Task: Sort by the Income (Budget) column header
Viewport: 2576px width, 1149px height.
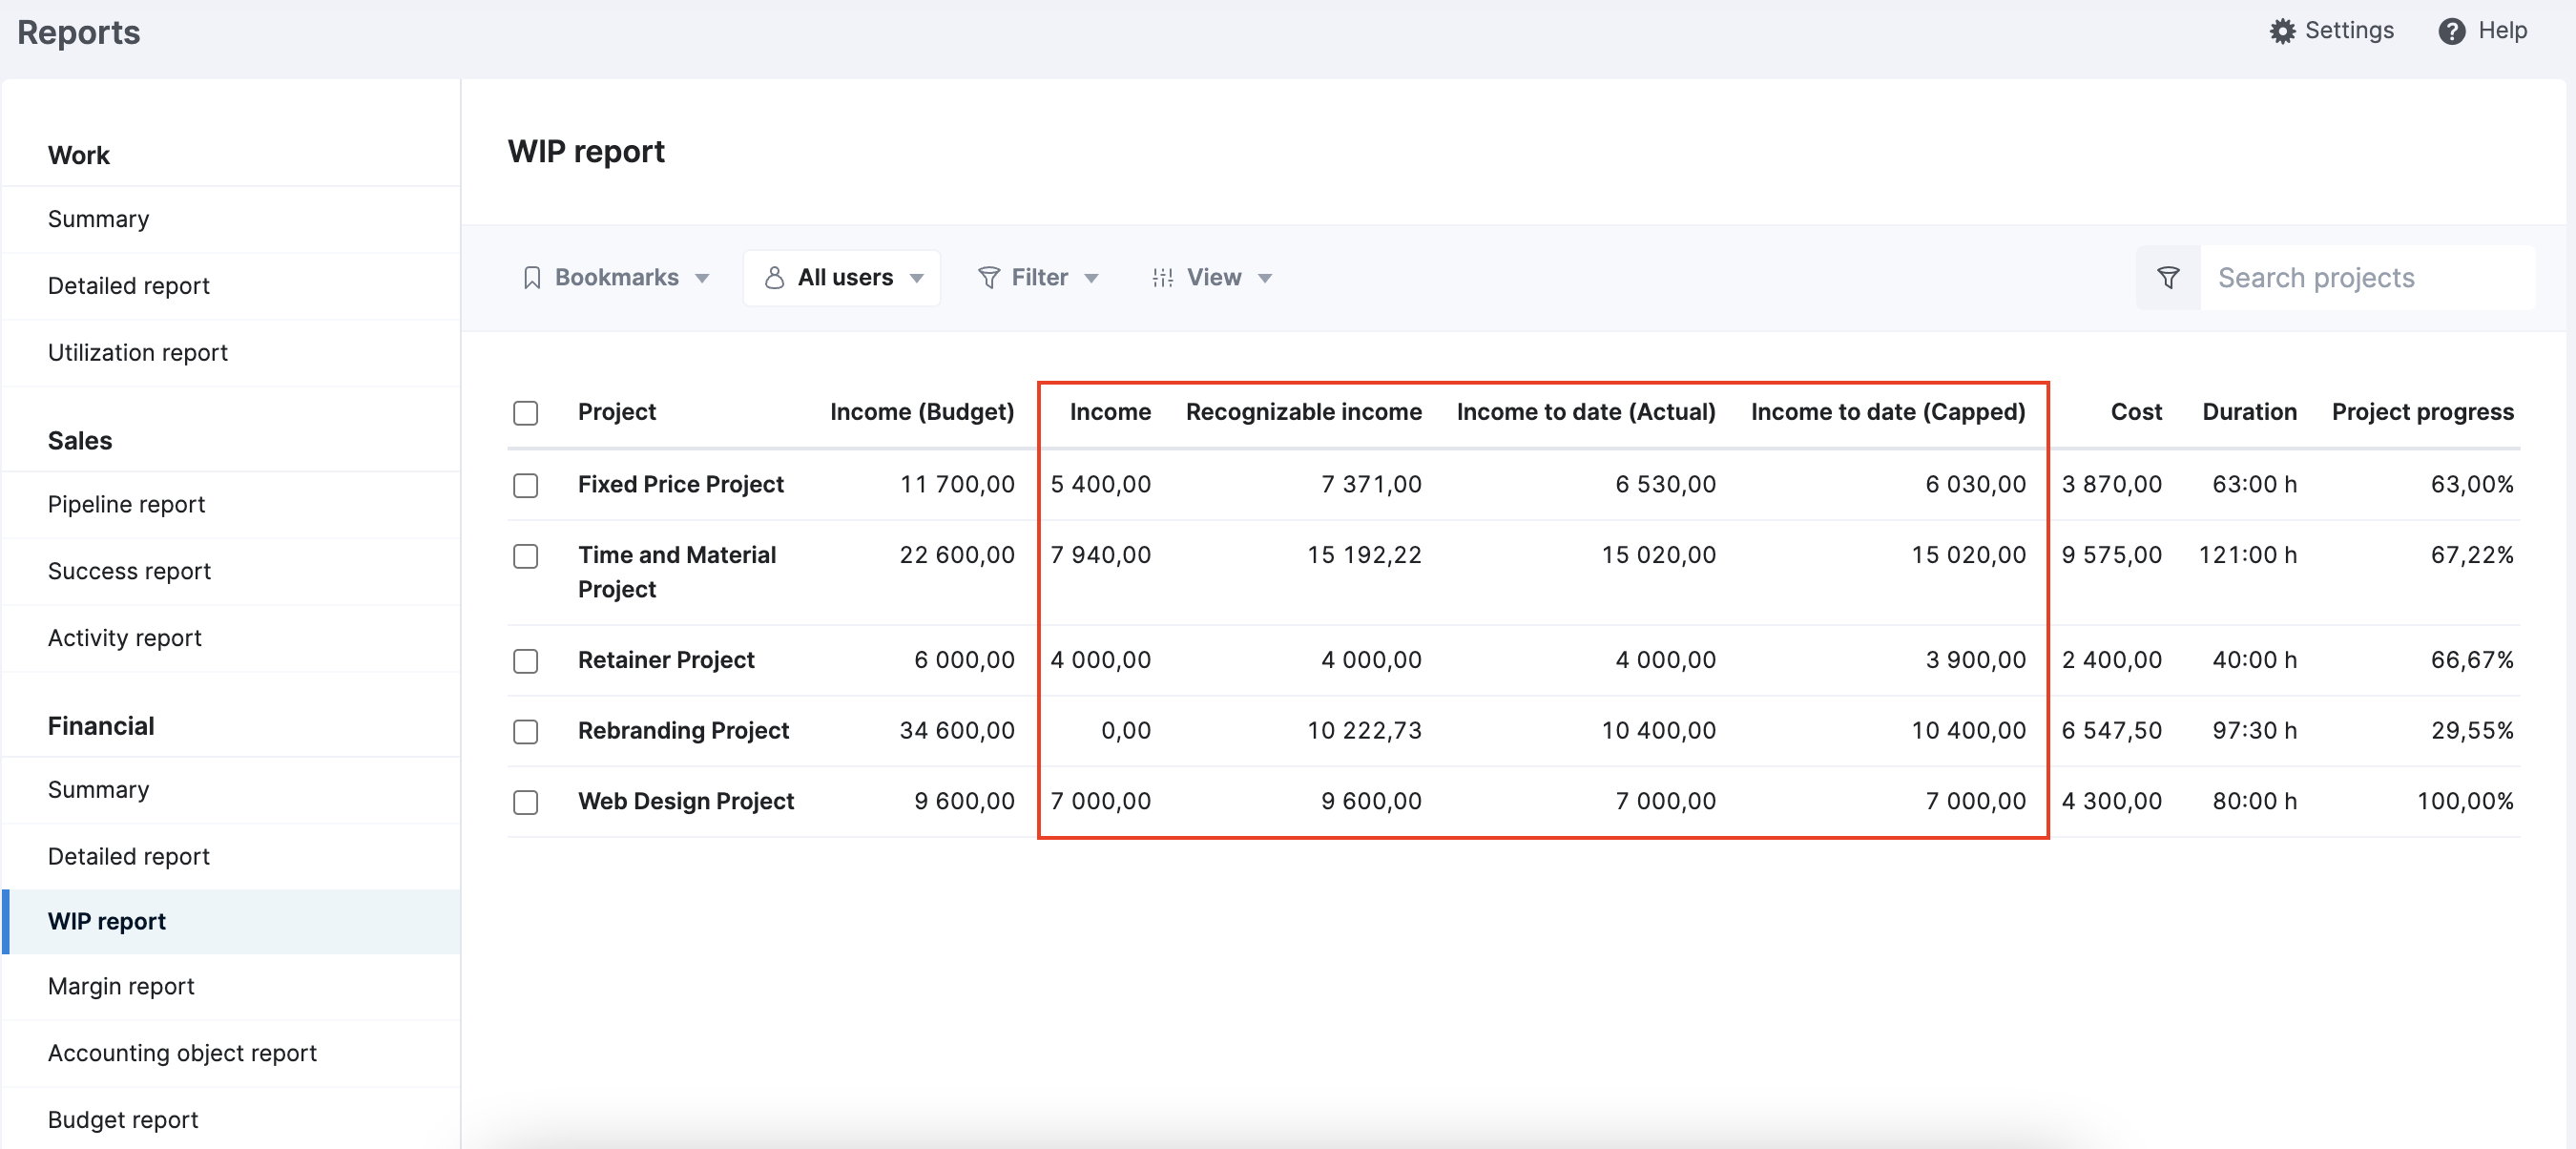Action: (922, 413)
